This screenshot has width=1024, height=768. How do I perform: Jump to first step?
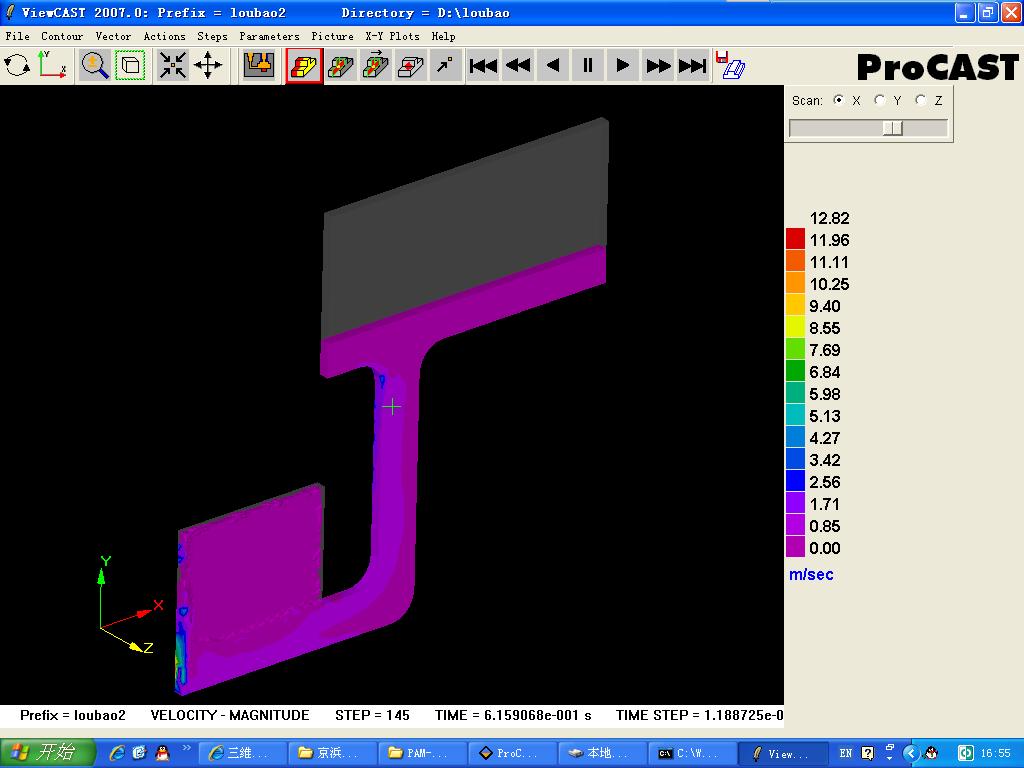click(x=483, y=65)
